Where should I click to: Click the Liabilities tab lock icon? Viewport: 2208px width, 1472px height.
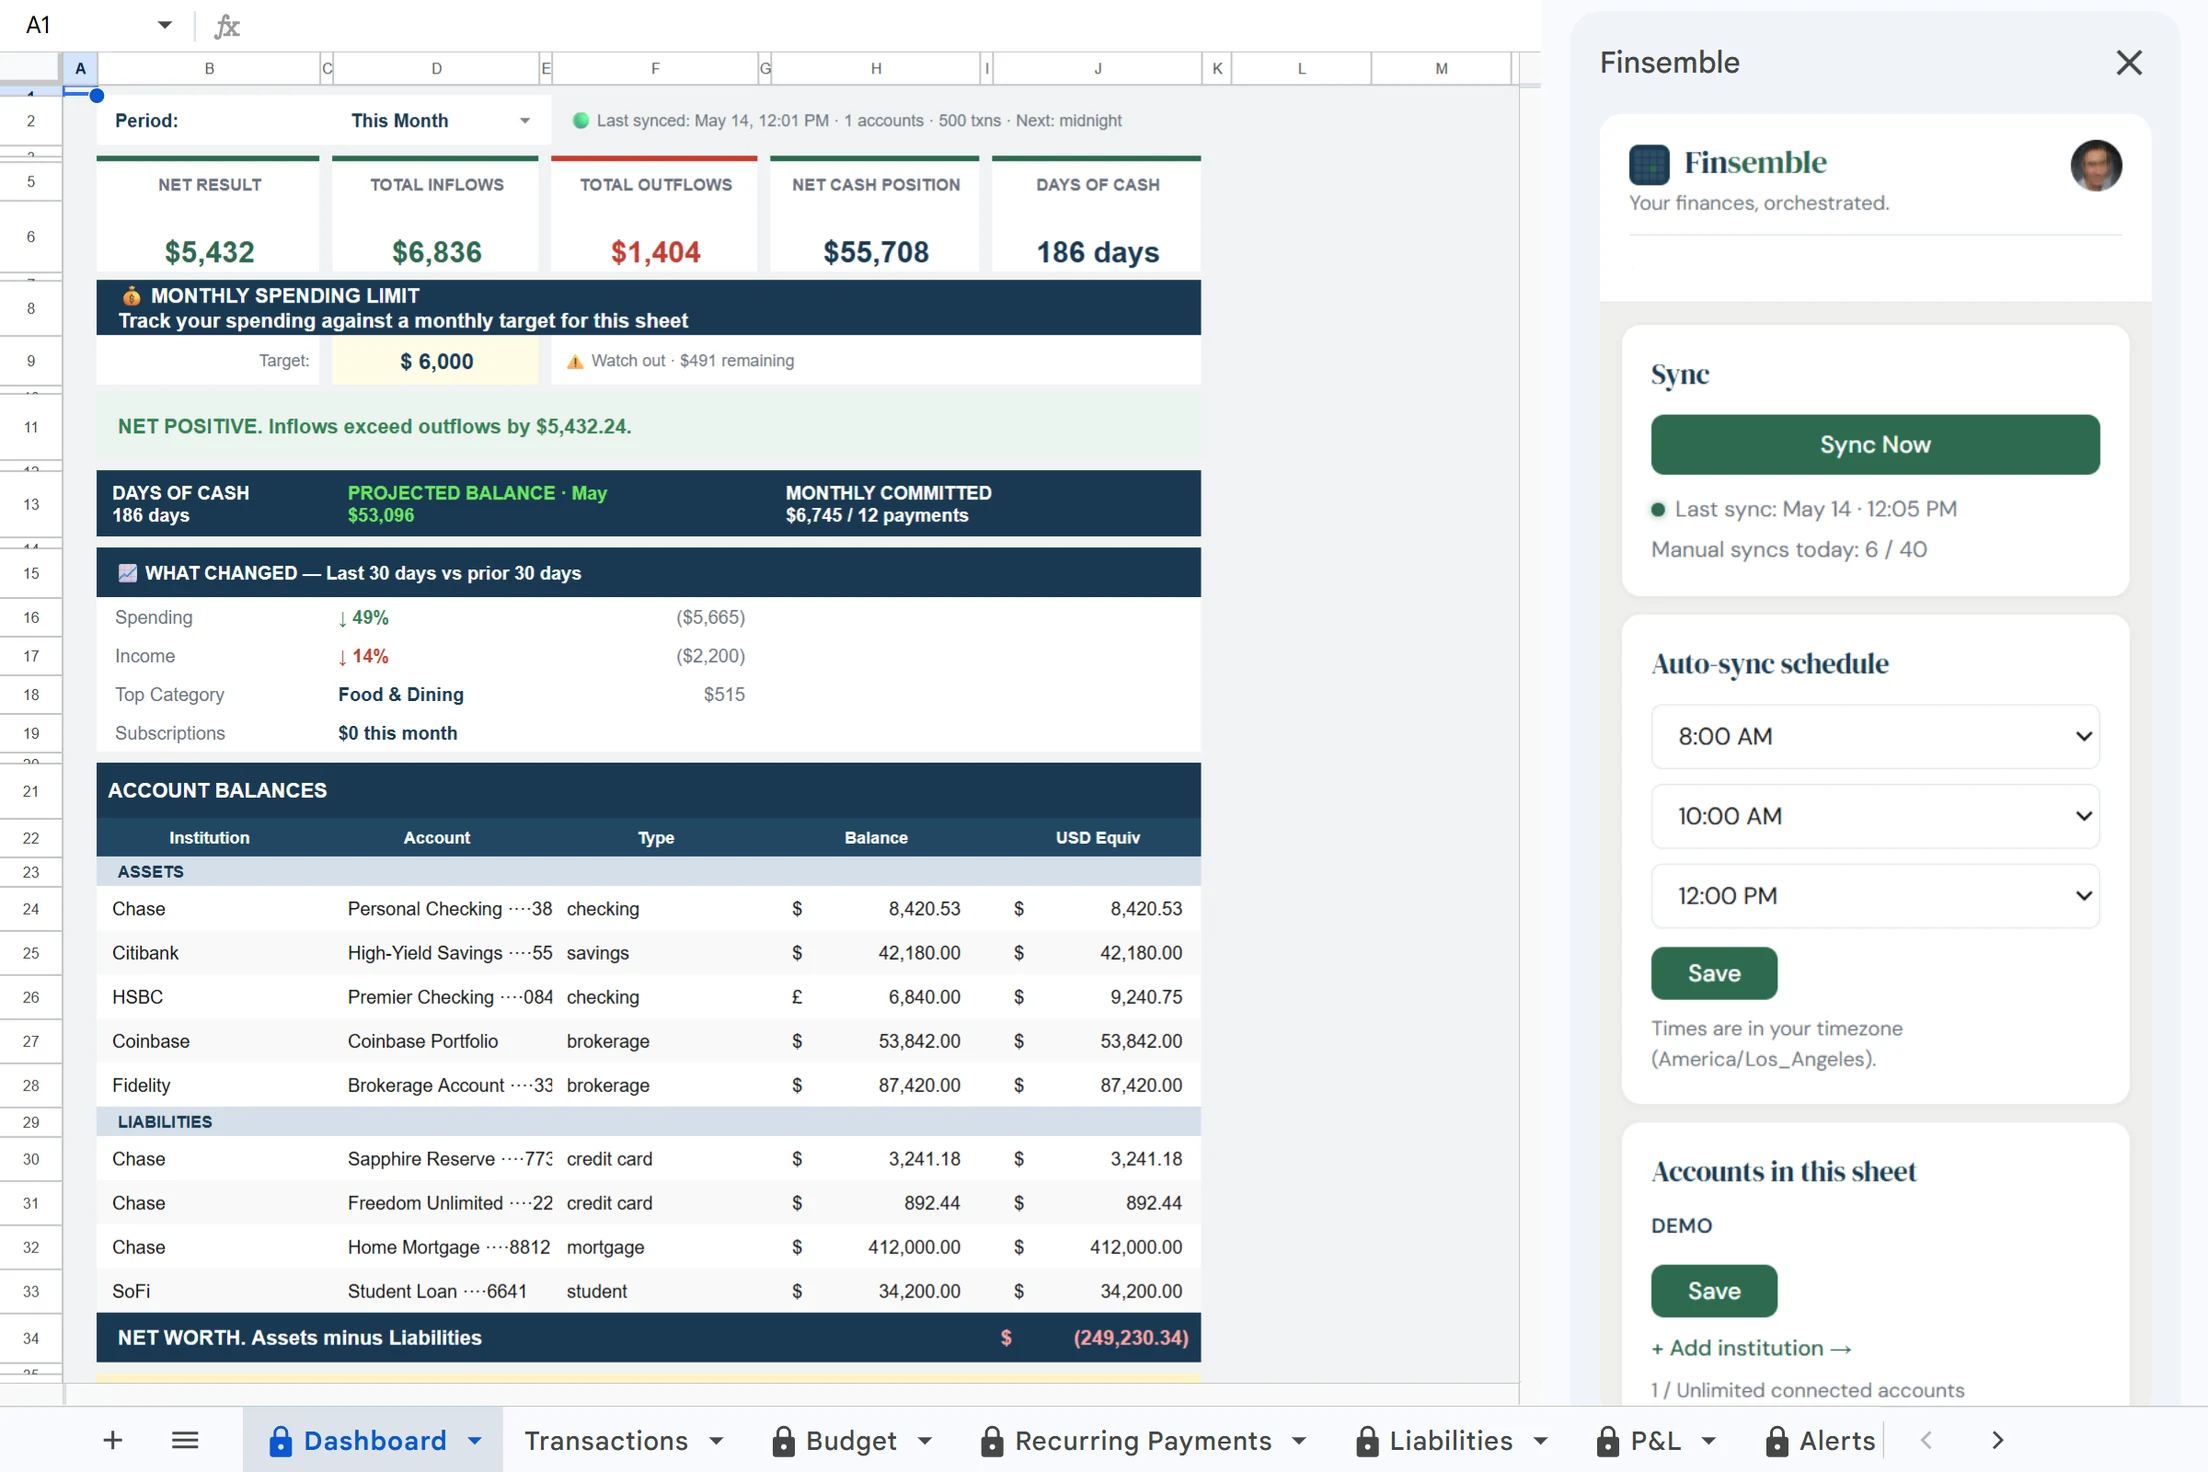pos(1367,1441)
